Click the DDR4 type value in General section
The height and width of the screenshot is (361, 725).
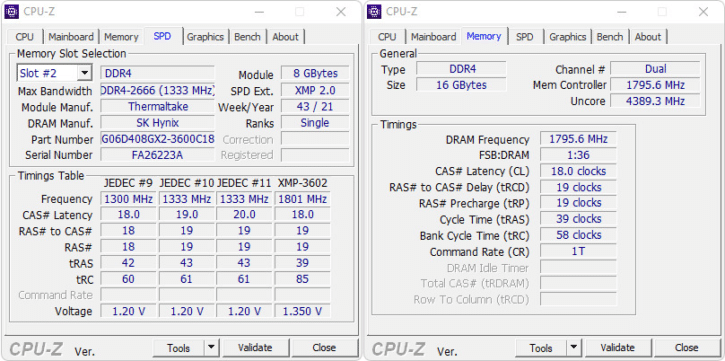coord(461,69)
